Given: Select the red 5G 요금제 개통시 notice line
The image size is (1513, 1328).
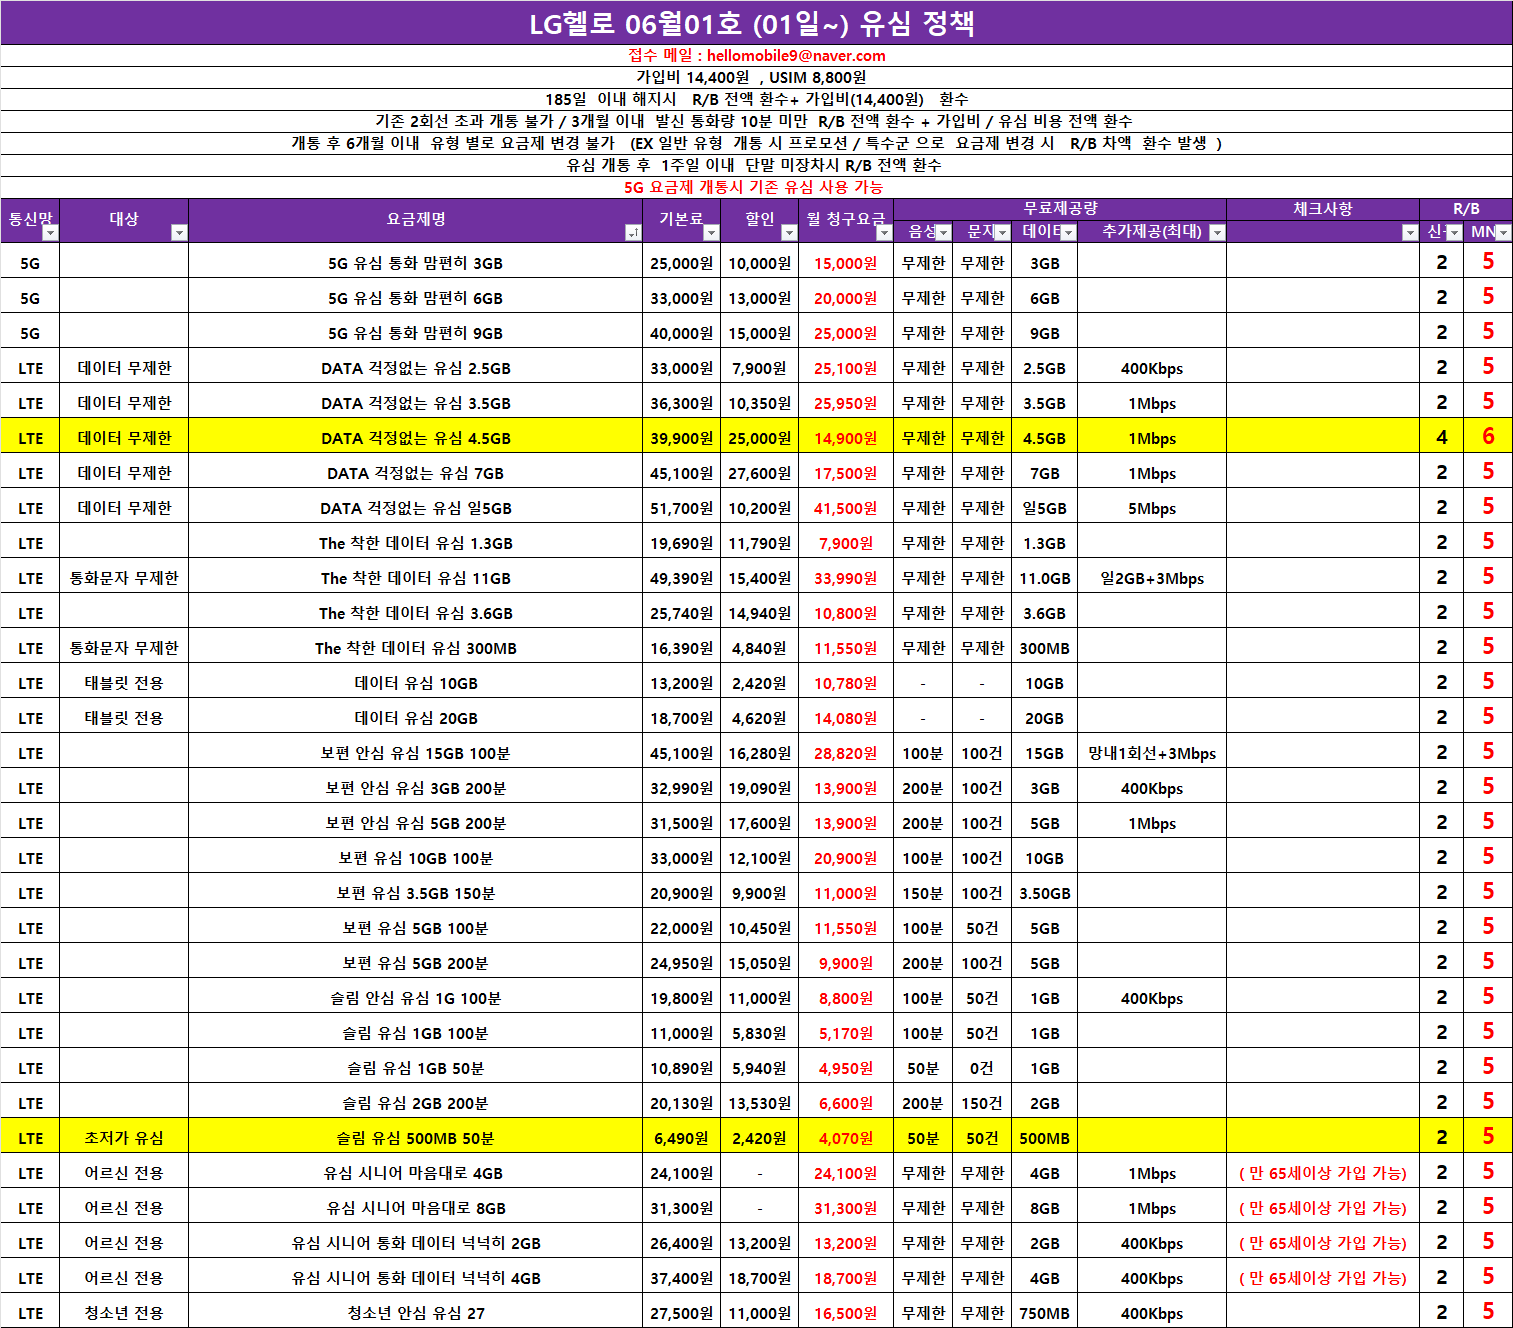Looking at the screenshot, I should [x=756, y=188].
